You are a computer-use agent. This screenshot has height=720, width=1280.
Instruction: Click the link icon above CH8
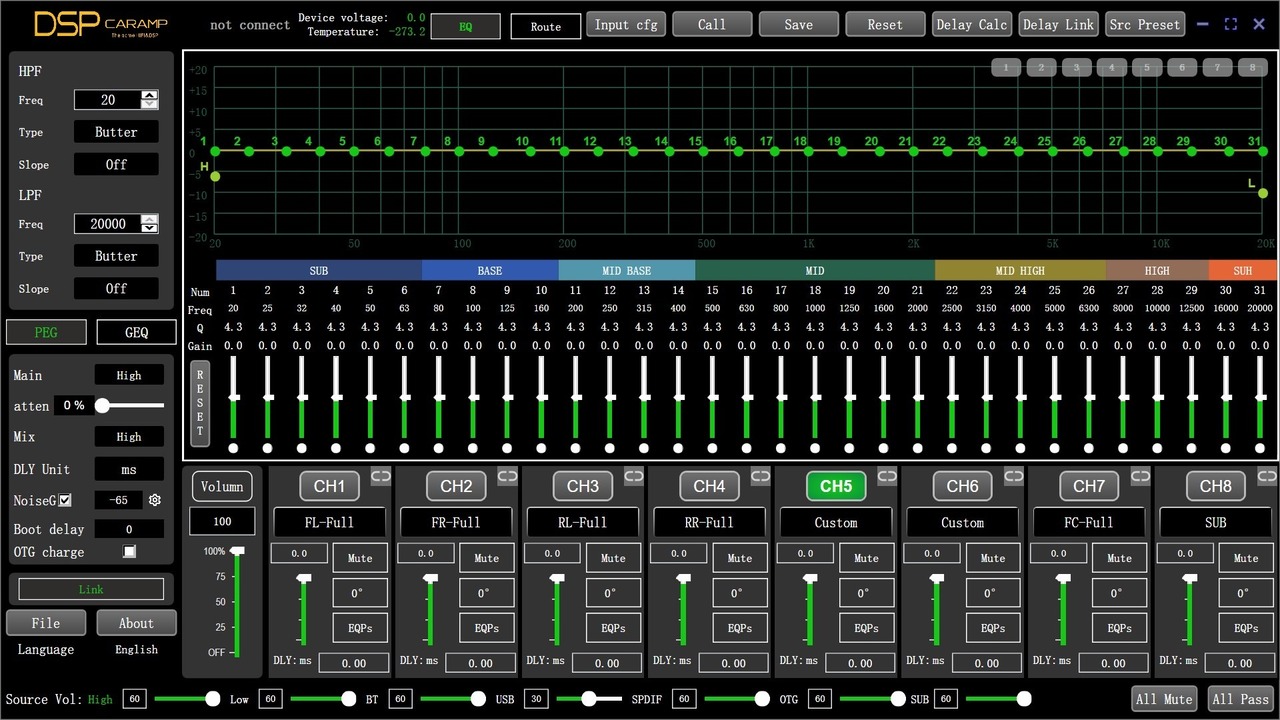[1266, 477]
